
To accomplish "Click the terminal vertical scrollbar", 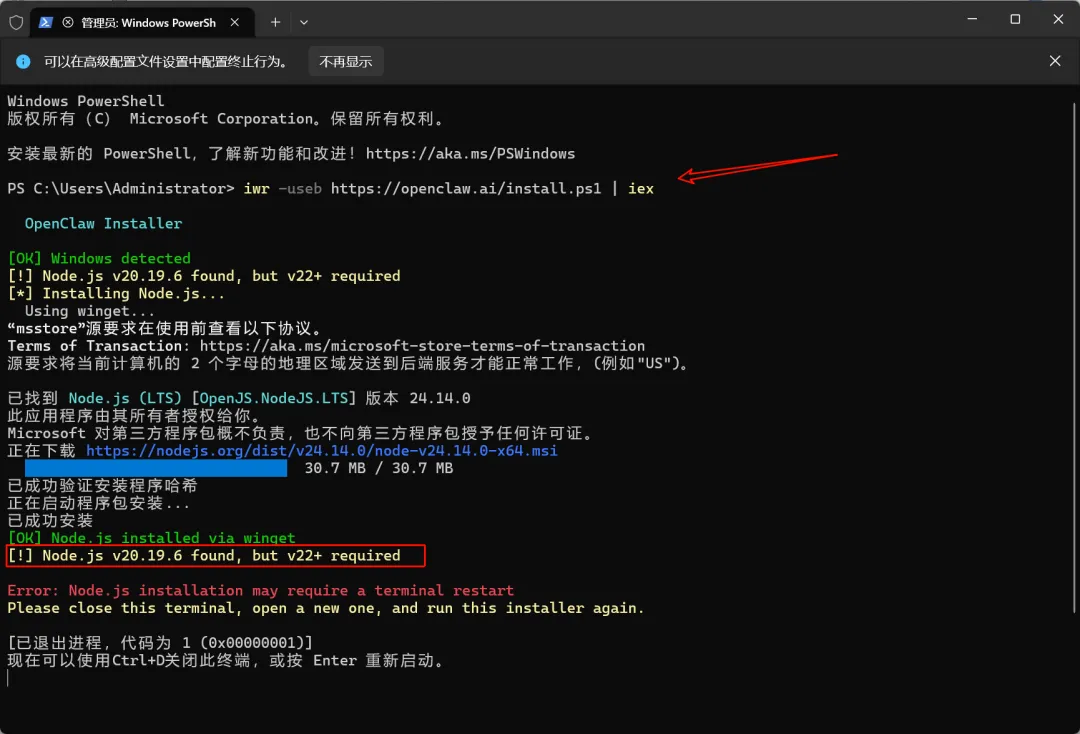I will click(x=1074, y=358).
